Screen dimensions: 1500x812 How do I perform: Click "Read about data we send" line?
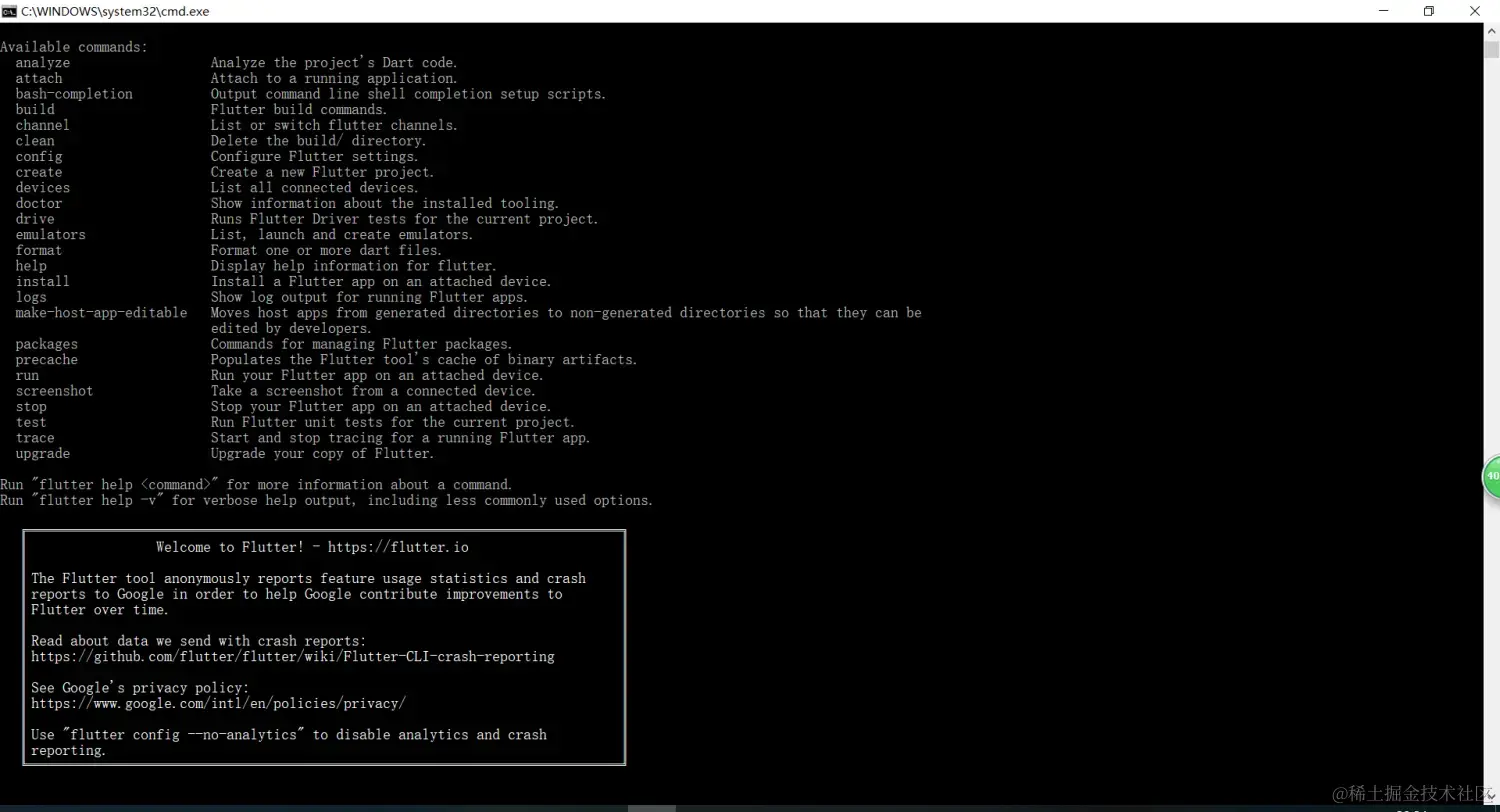199,641
